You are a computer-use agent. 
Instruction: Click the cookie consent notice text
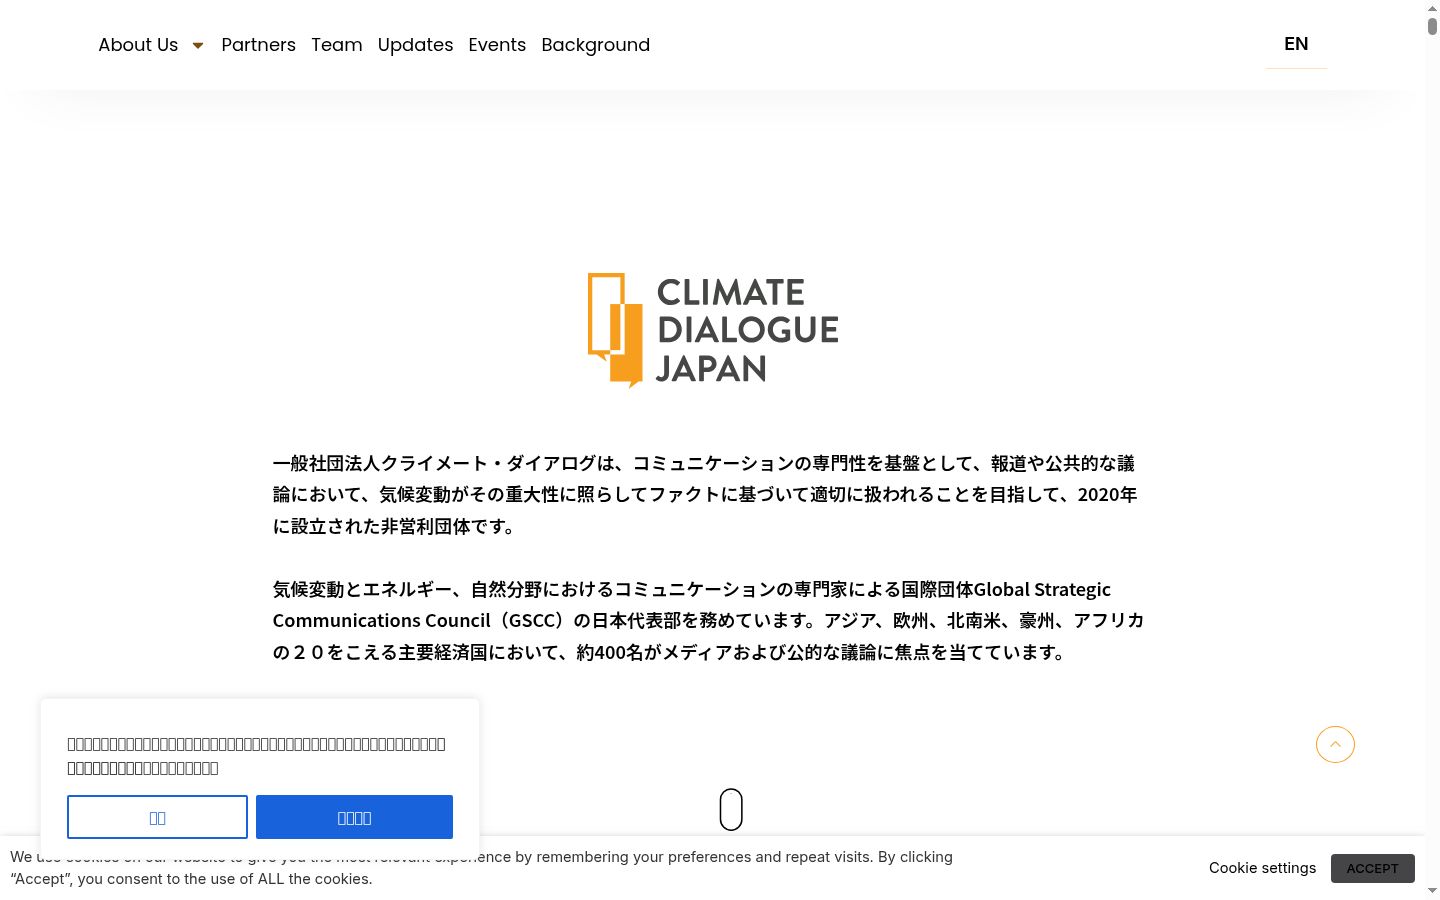[x=481, y=868]
